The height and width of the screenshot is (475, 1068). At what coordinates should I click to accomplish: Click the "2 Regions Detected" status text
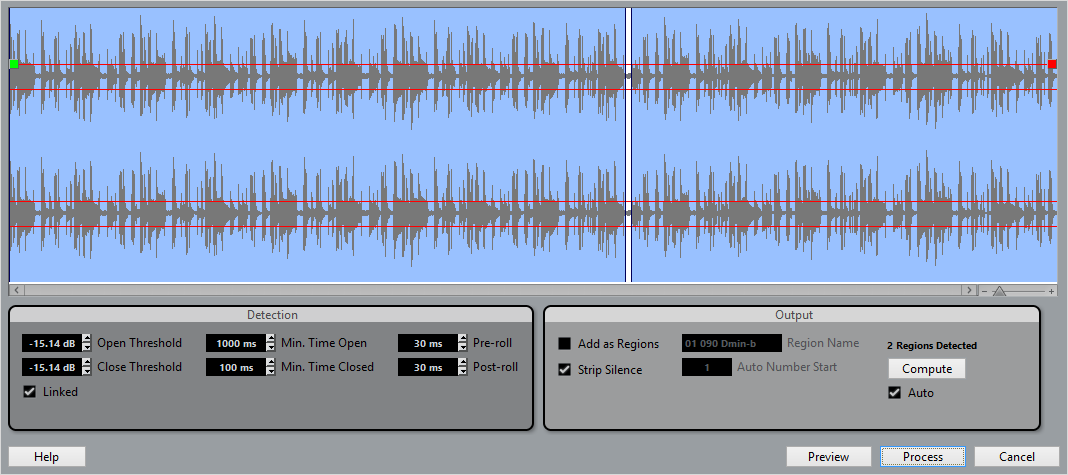pos(932,346)
